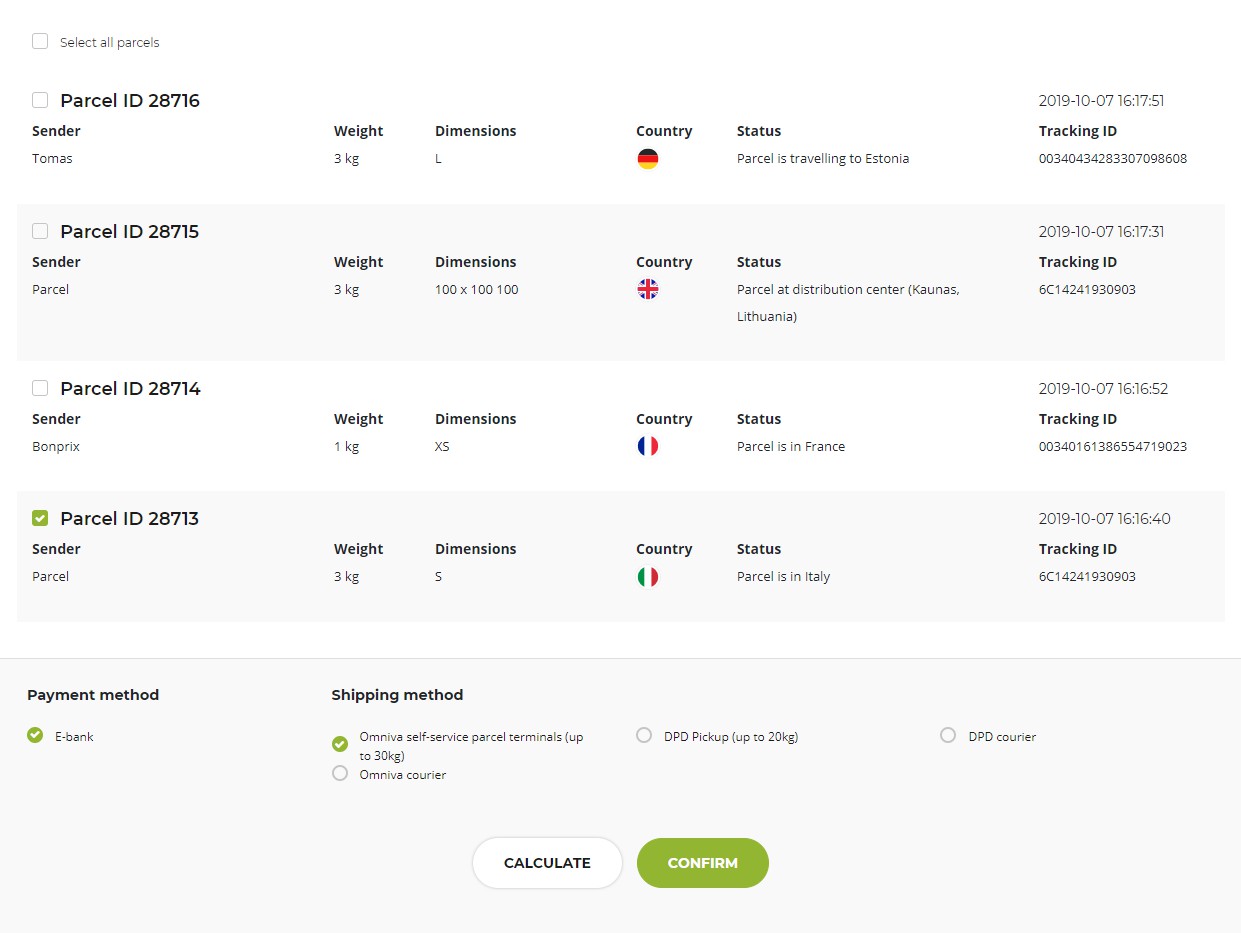This screenshot has width=1241, height=933.
Task: Choose Omniva self-service parcel terminals option
Action: pyautogui.click(x=340, y=744)
